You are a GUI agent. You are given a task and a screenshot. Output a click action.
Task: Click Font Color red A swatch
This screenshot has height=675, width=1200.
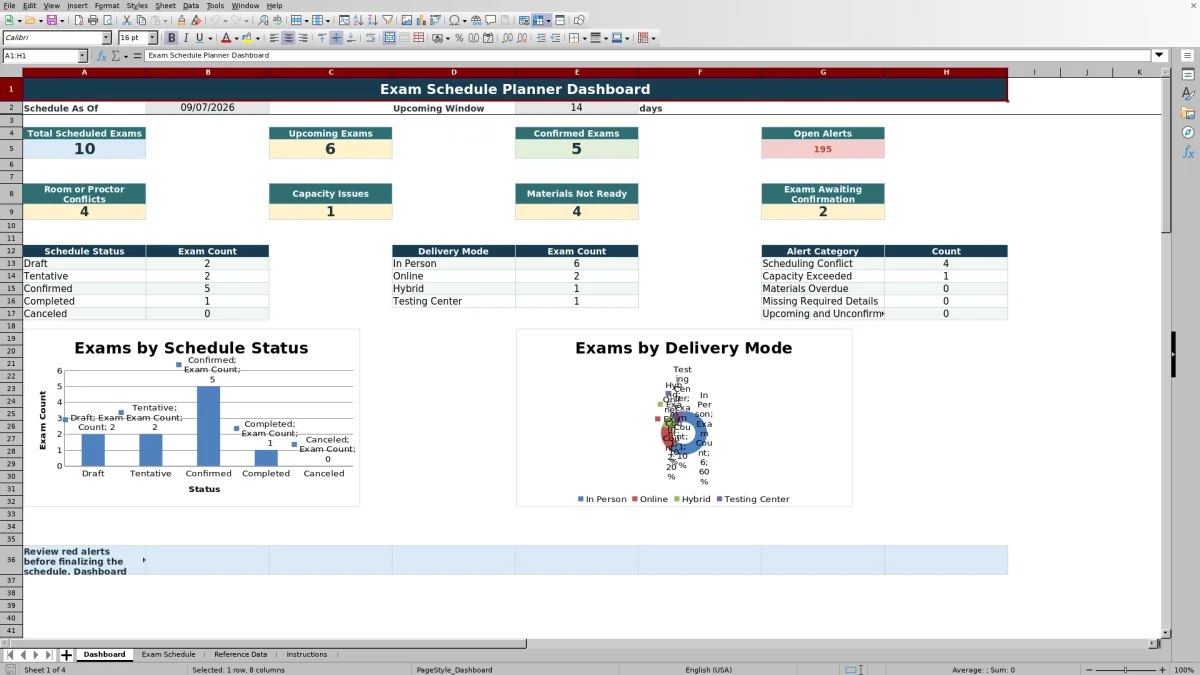[x=225, y=38]
